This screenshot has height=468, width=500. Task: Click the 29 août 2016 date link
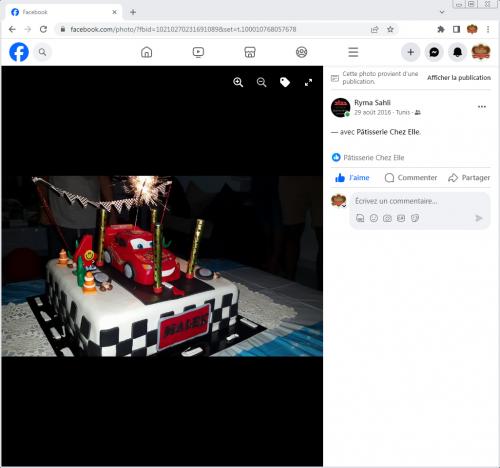pos(372,113)
